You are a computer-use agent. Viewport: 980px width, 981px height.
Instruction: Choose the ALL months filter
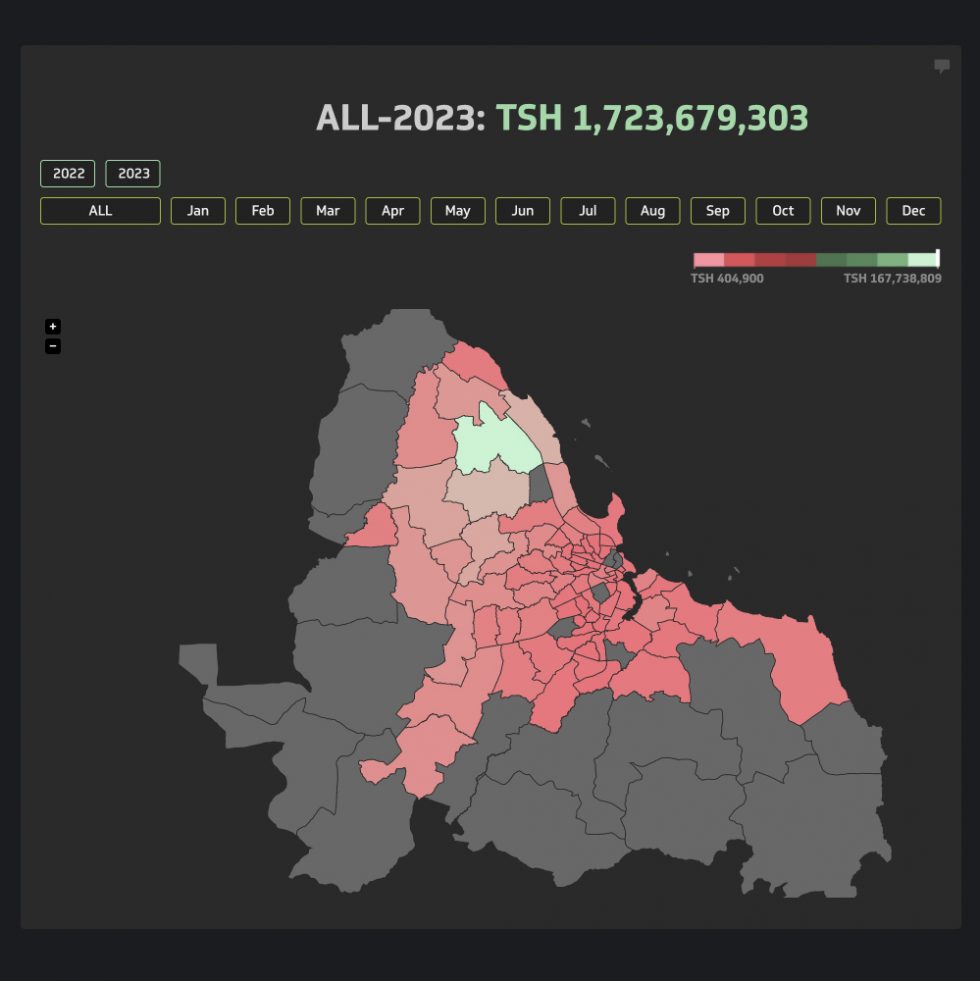pyautogui.click(x=100, y=211)
